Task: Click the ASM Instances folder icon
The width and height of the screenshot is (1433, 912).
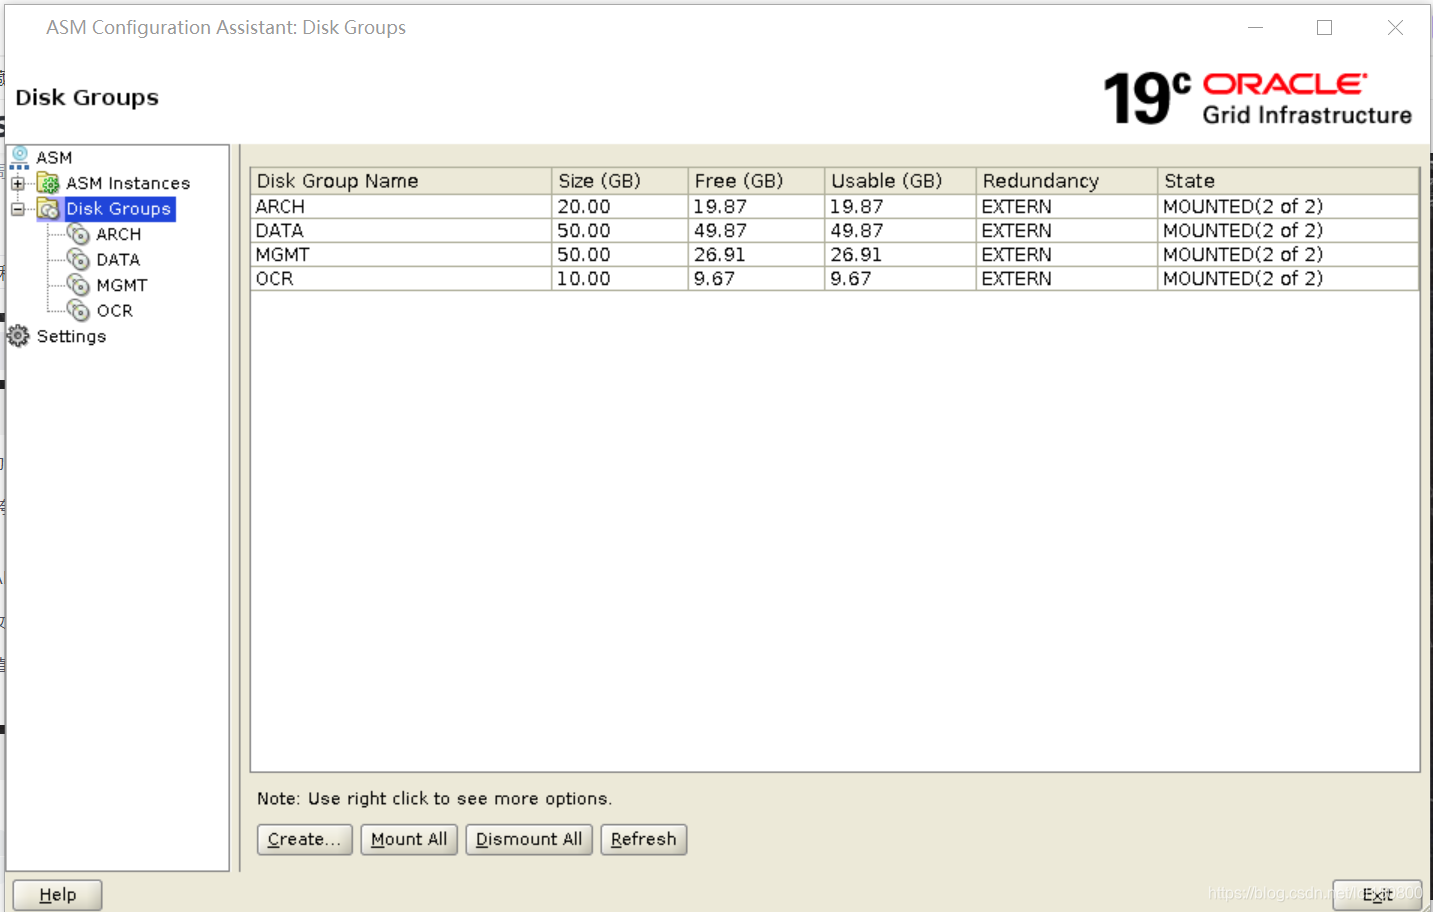Action: (x=49, y=183)
